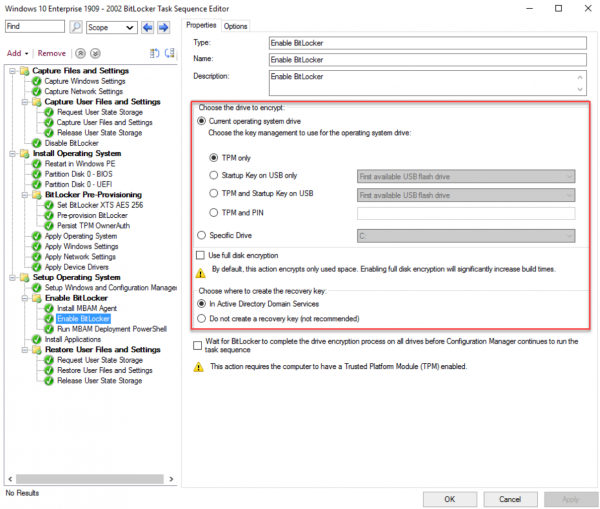Click description field scroll down arrow

click(580, 89)
